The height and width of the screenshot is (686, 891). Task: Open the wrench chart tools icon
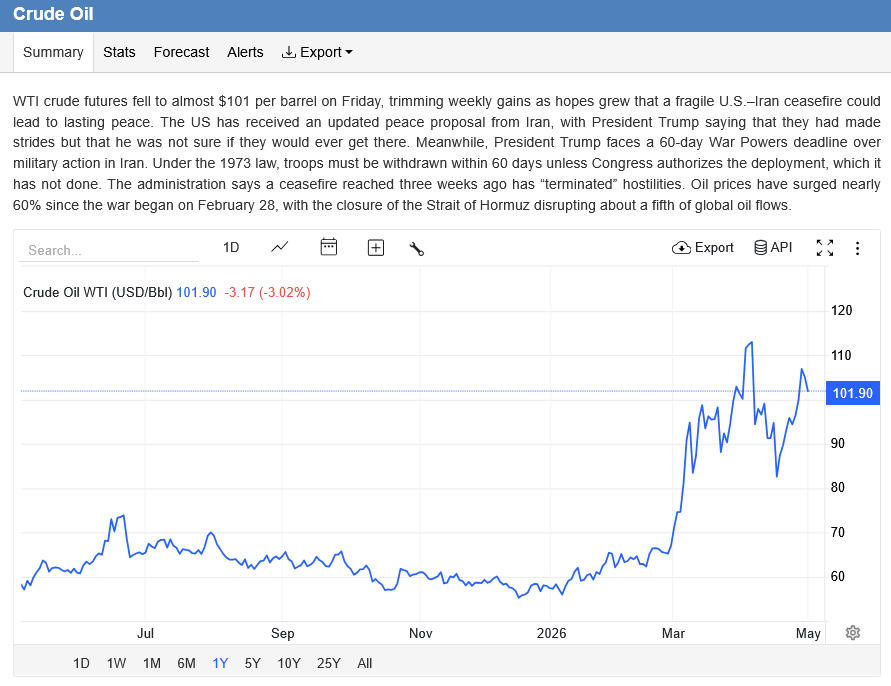pos(417,248)
